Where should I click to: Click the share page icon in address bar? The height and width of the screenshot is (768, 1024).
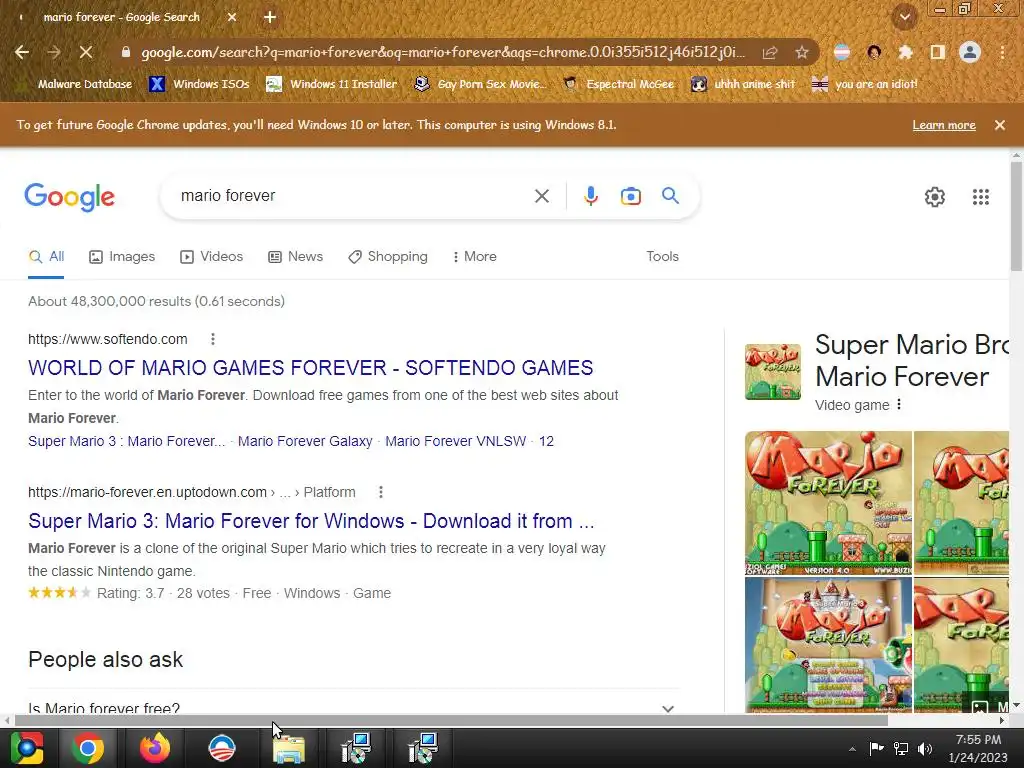770,52
